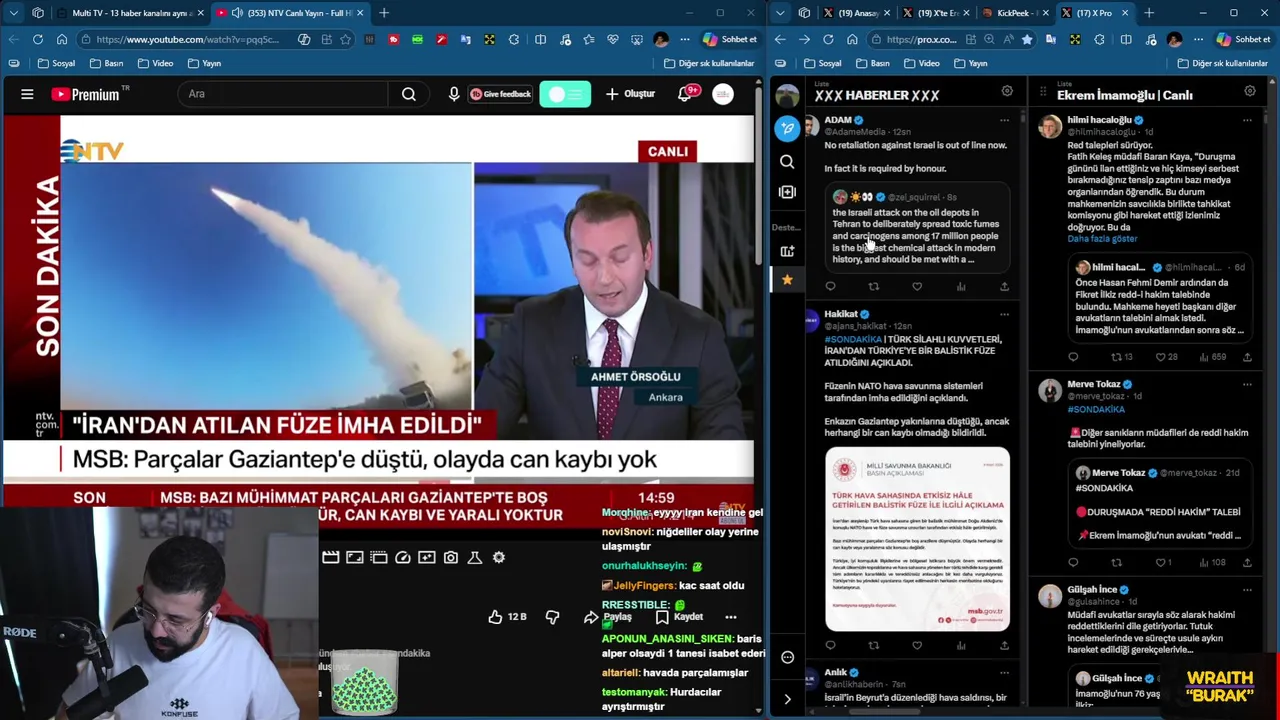Viewport: 1280px width, 720px height.
Task: Repost the ADAM post
Action: (874, 287)
